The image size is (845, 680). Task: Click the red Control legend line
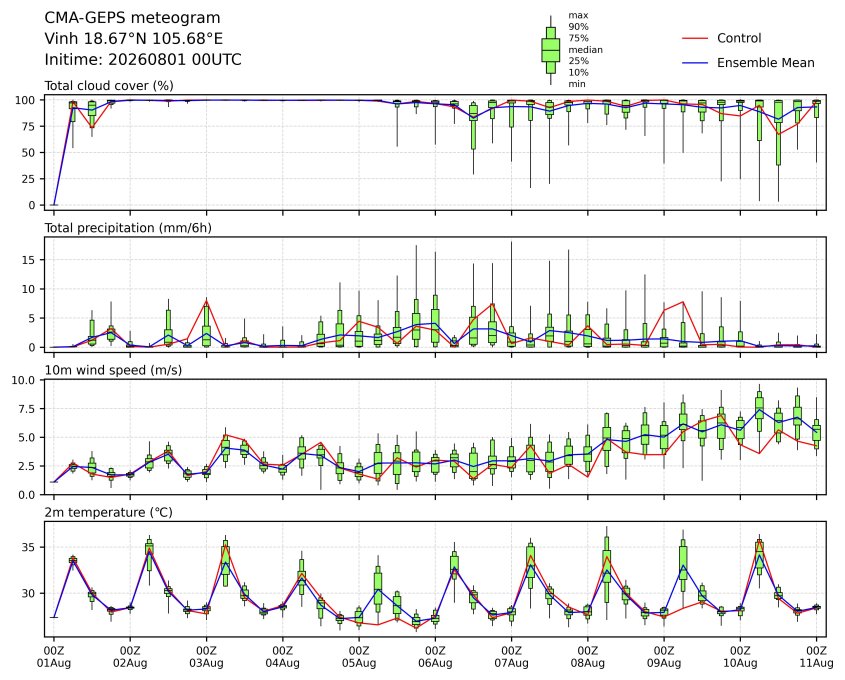click(x=695, y=38)
